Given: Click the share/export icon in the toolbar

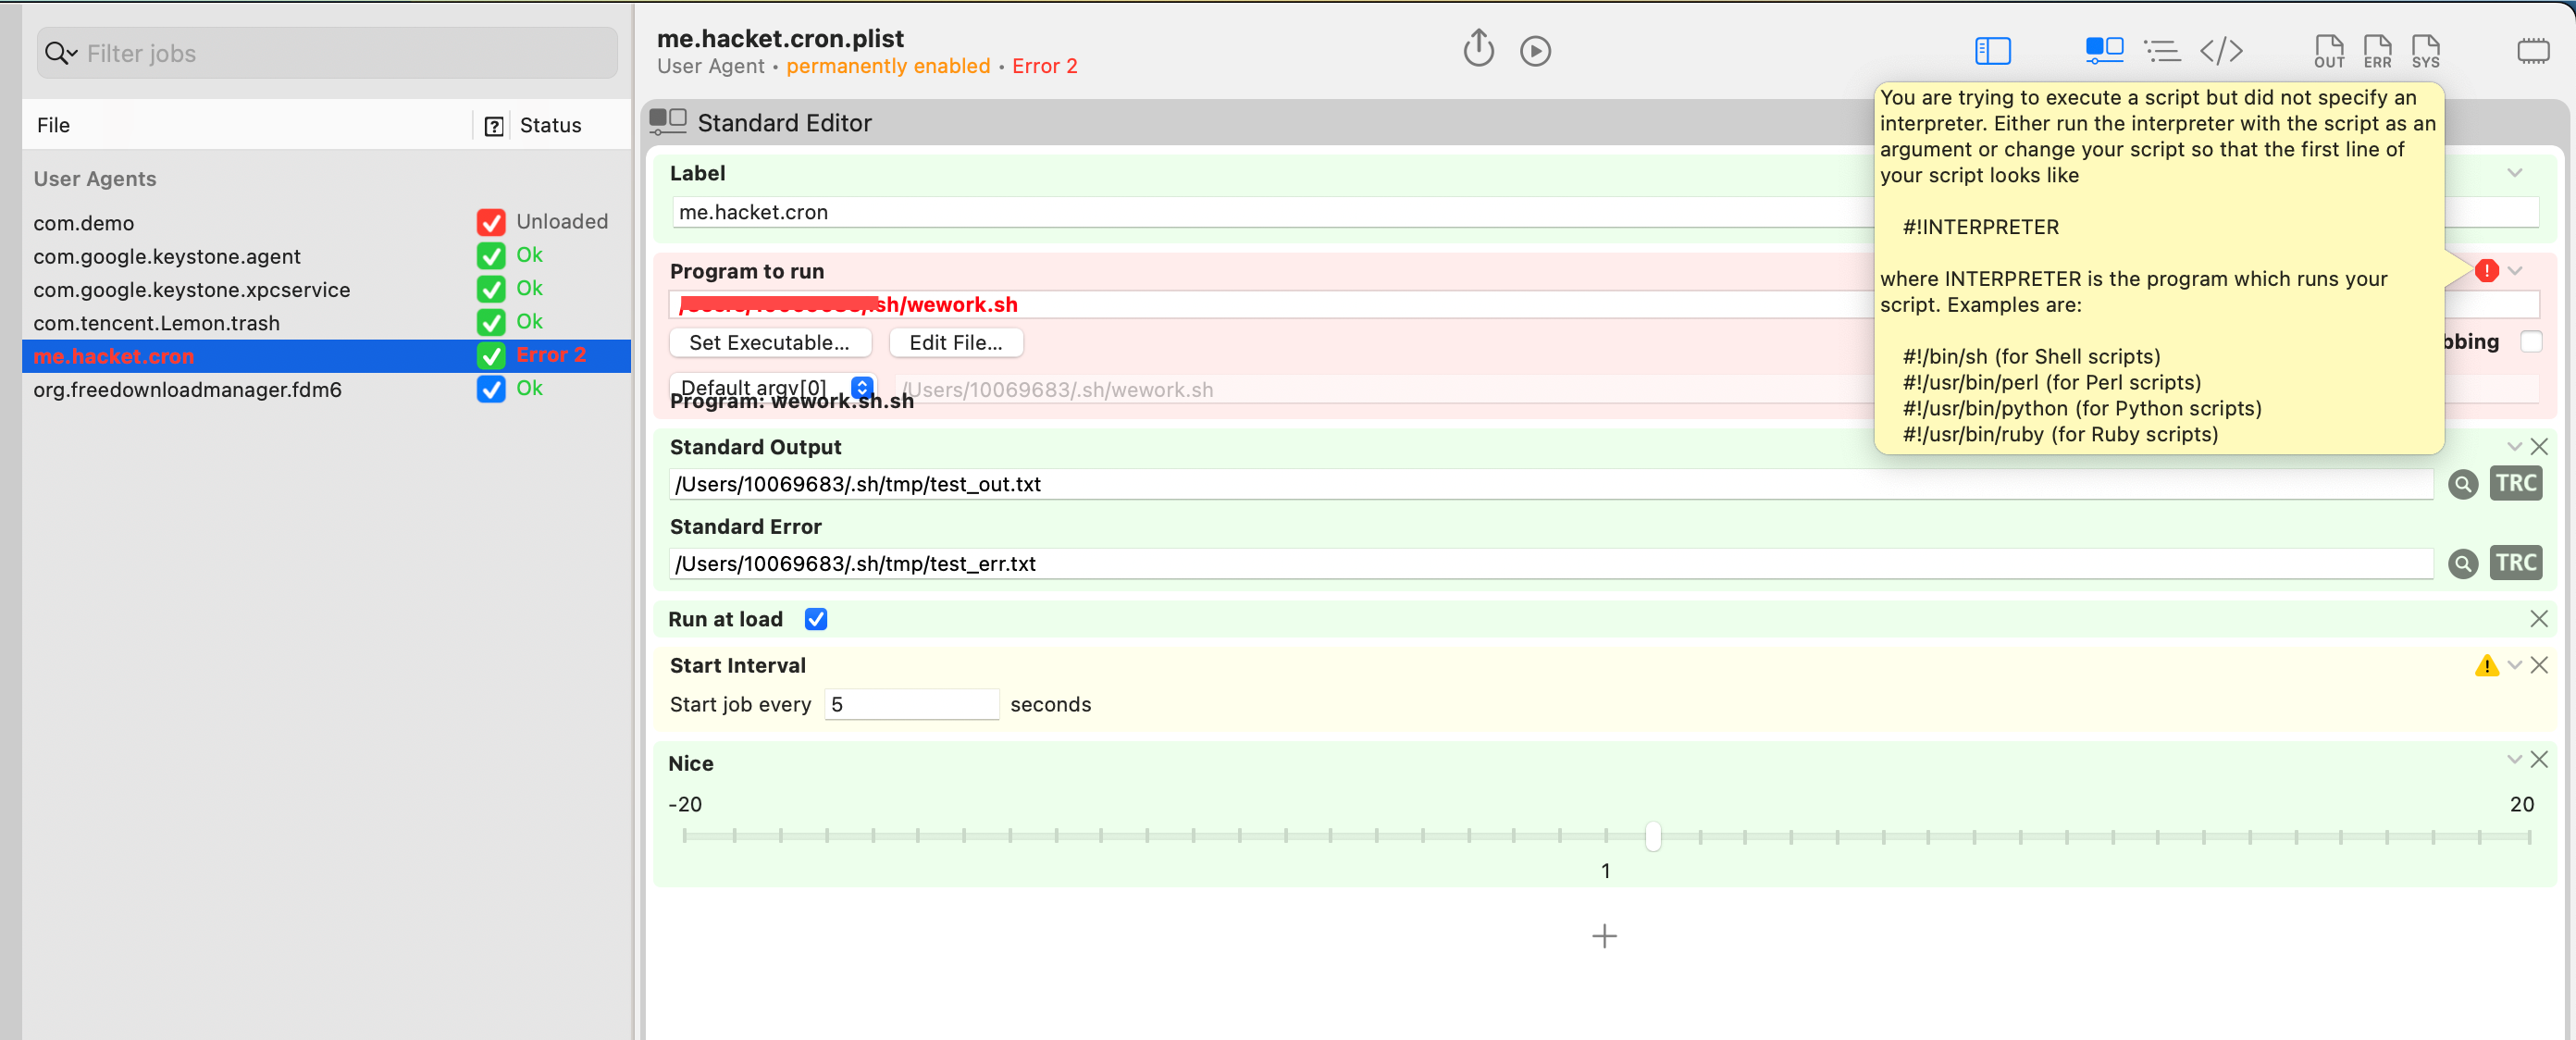Looking at the screenshot, I should (1478, 49).
